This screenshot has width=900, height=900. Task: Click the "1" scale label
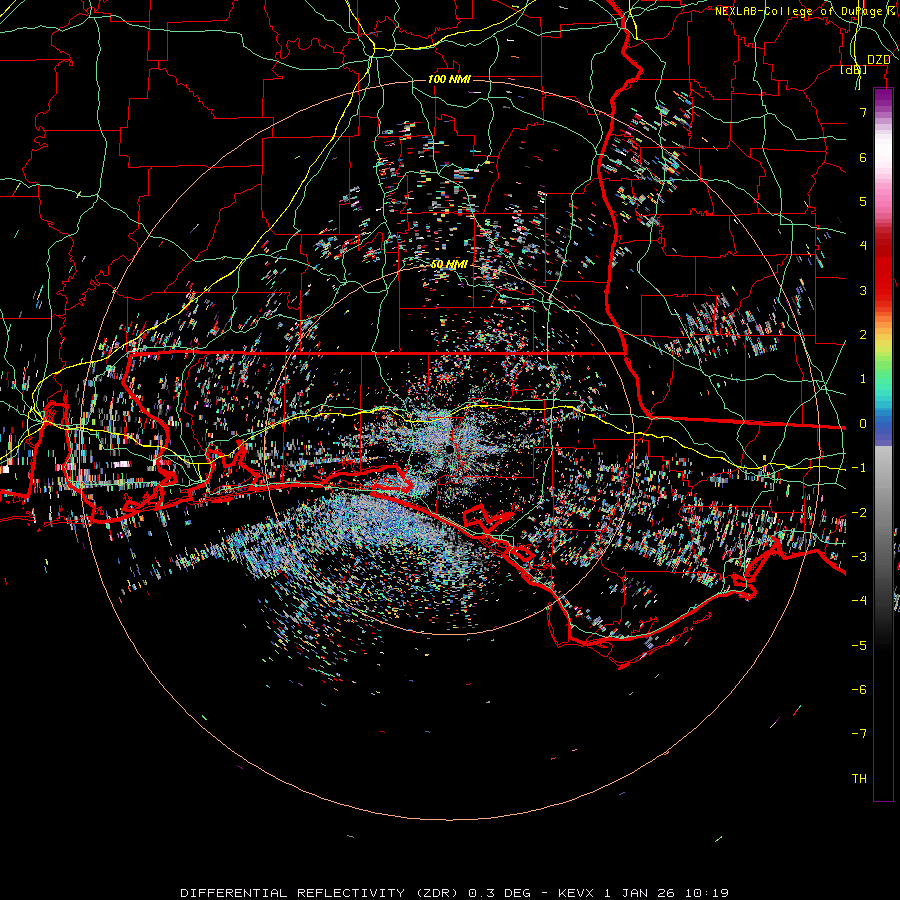pyautogui.click(x=863, y=379)
